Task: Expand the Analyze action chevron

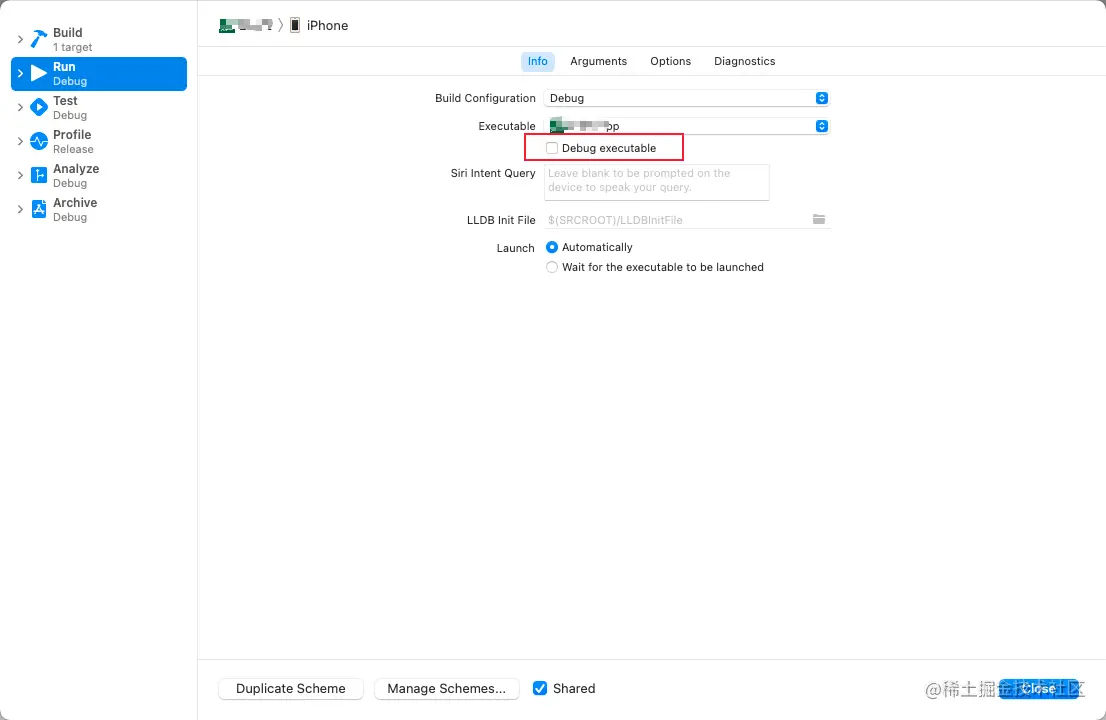Action: point(20,175)
